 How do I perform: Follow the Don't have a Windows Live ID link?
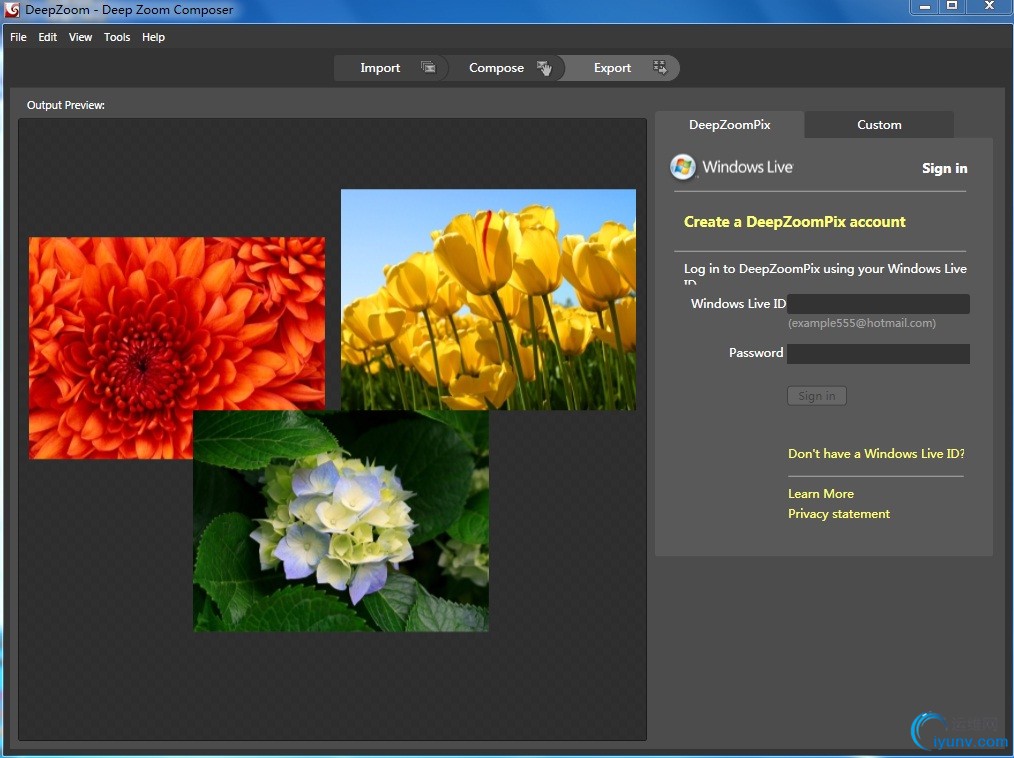pyautogui.click(x=876, y=454)
